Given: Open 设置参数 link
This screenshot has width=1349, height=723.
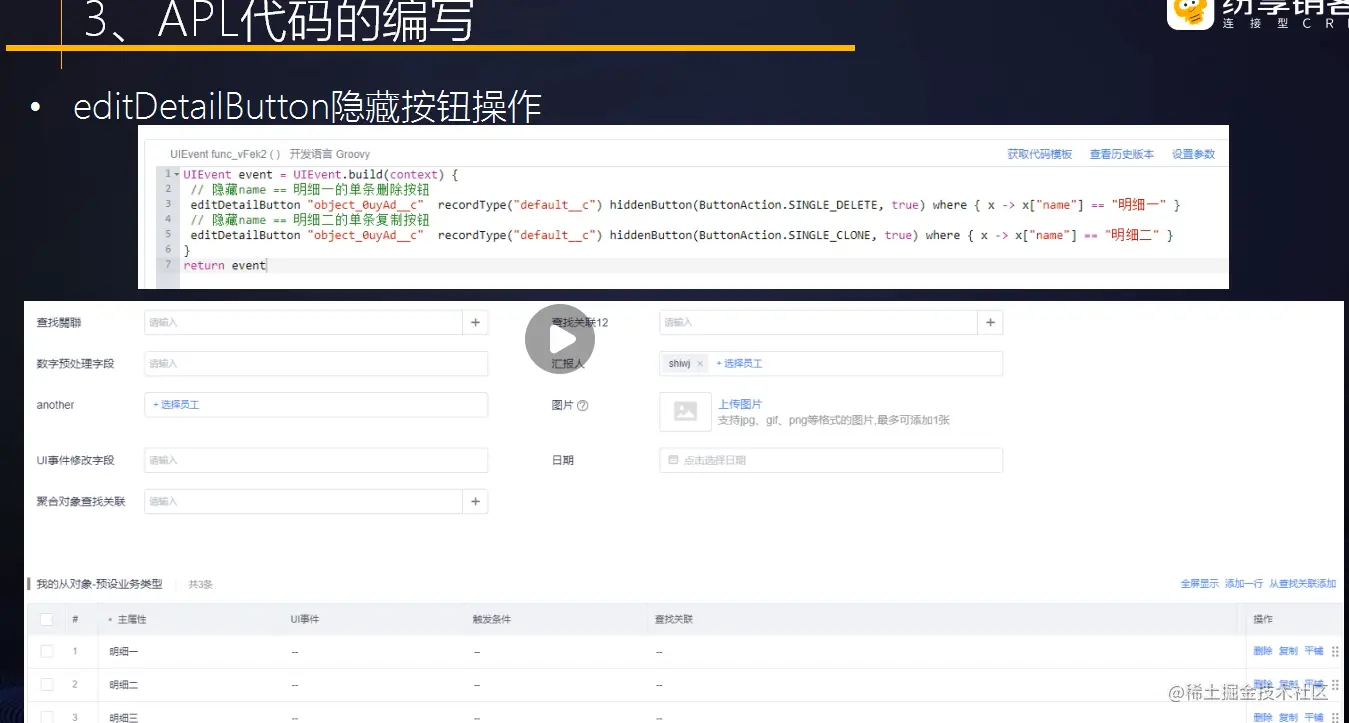Looking at the screenshot, I should click(1193, 154).
